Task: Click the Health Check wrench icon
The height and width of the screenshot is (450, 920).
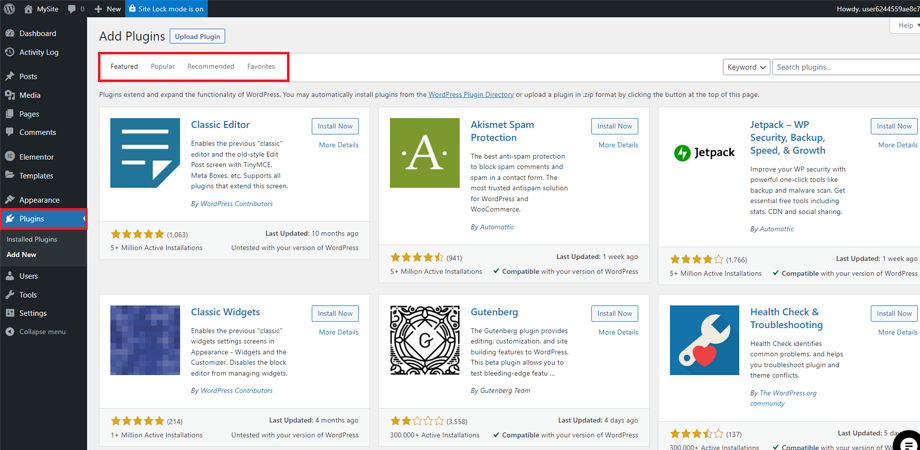Action: pos(704,340)
